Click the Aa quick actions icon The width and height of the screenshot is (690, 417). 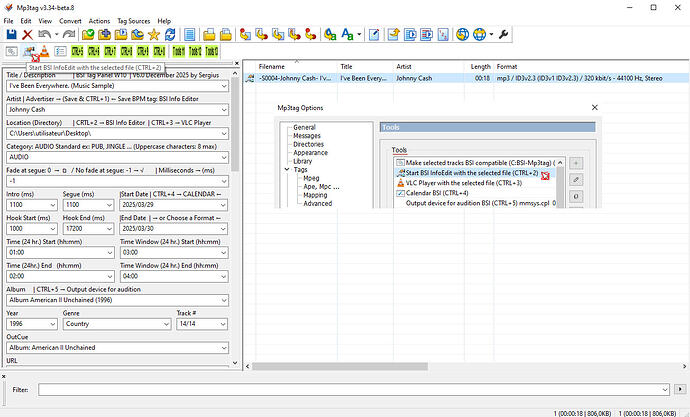point(347,34)
